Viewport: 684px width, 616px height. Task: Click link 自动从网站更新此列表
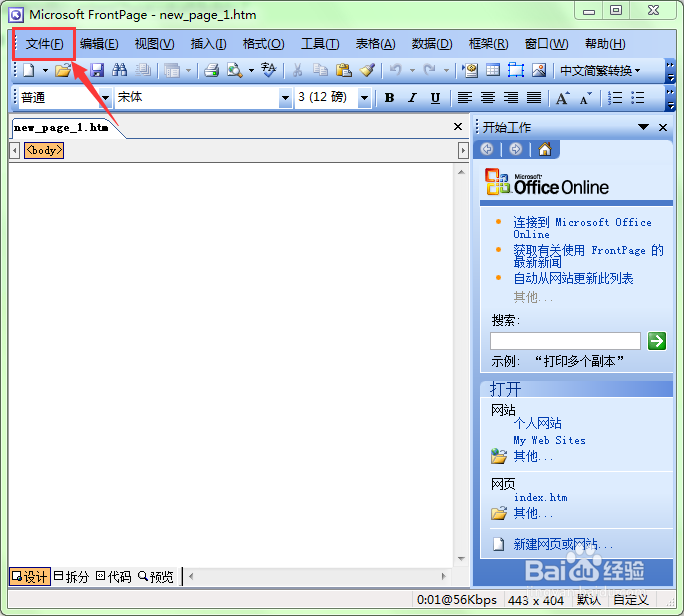click(573, 278)
